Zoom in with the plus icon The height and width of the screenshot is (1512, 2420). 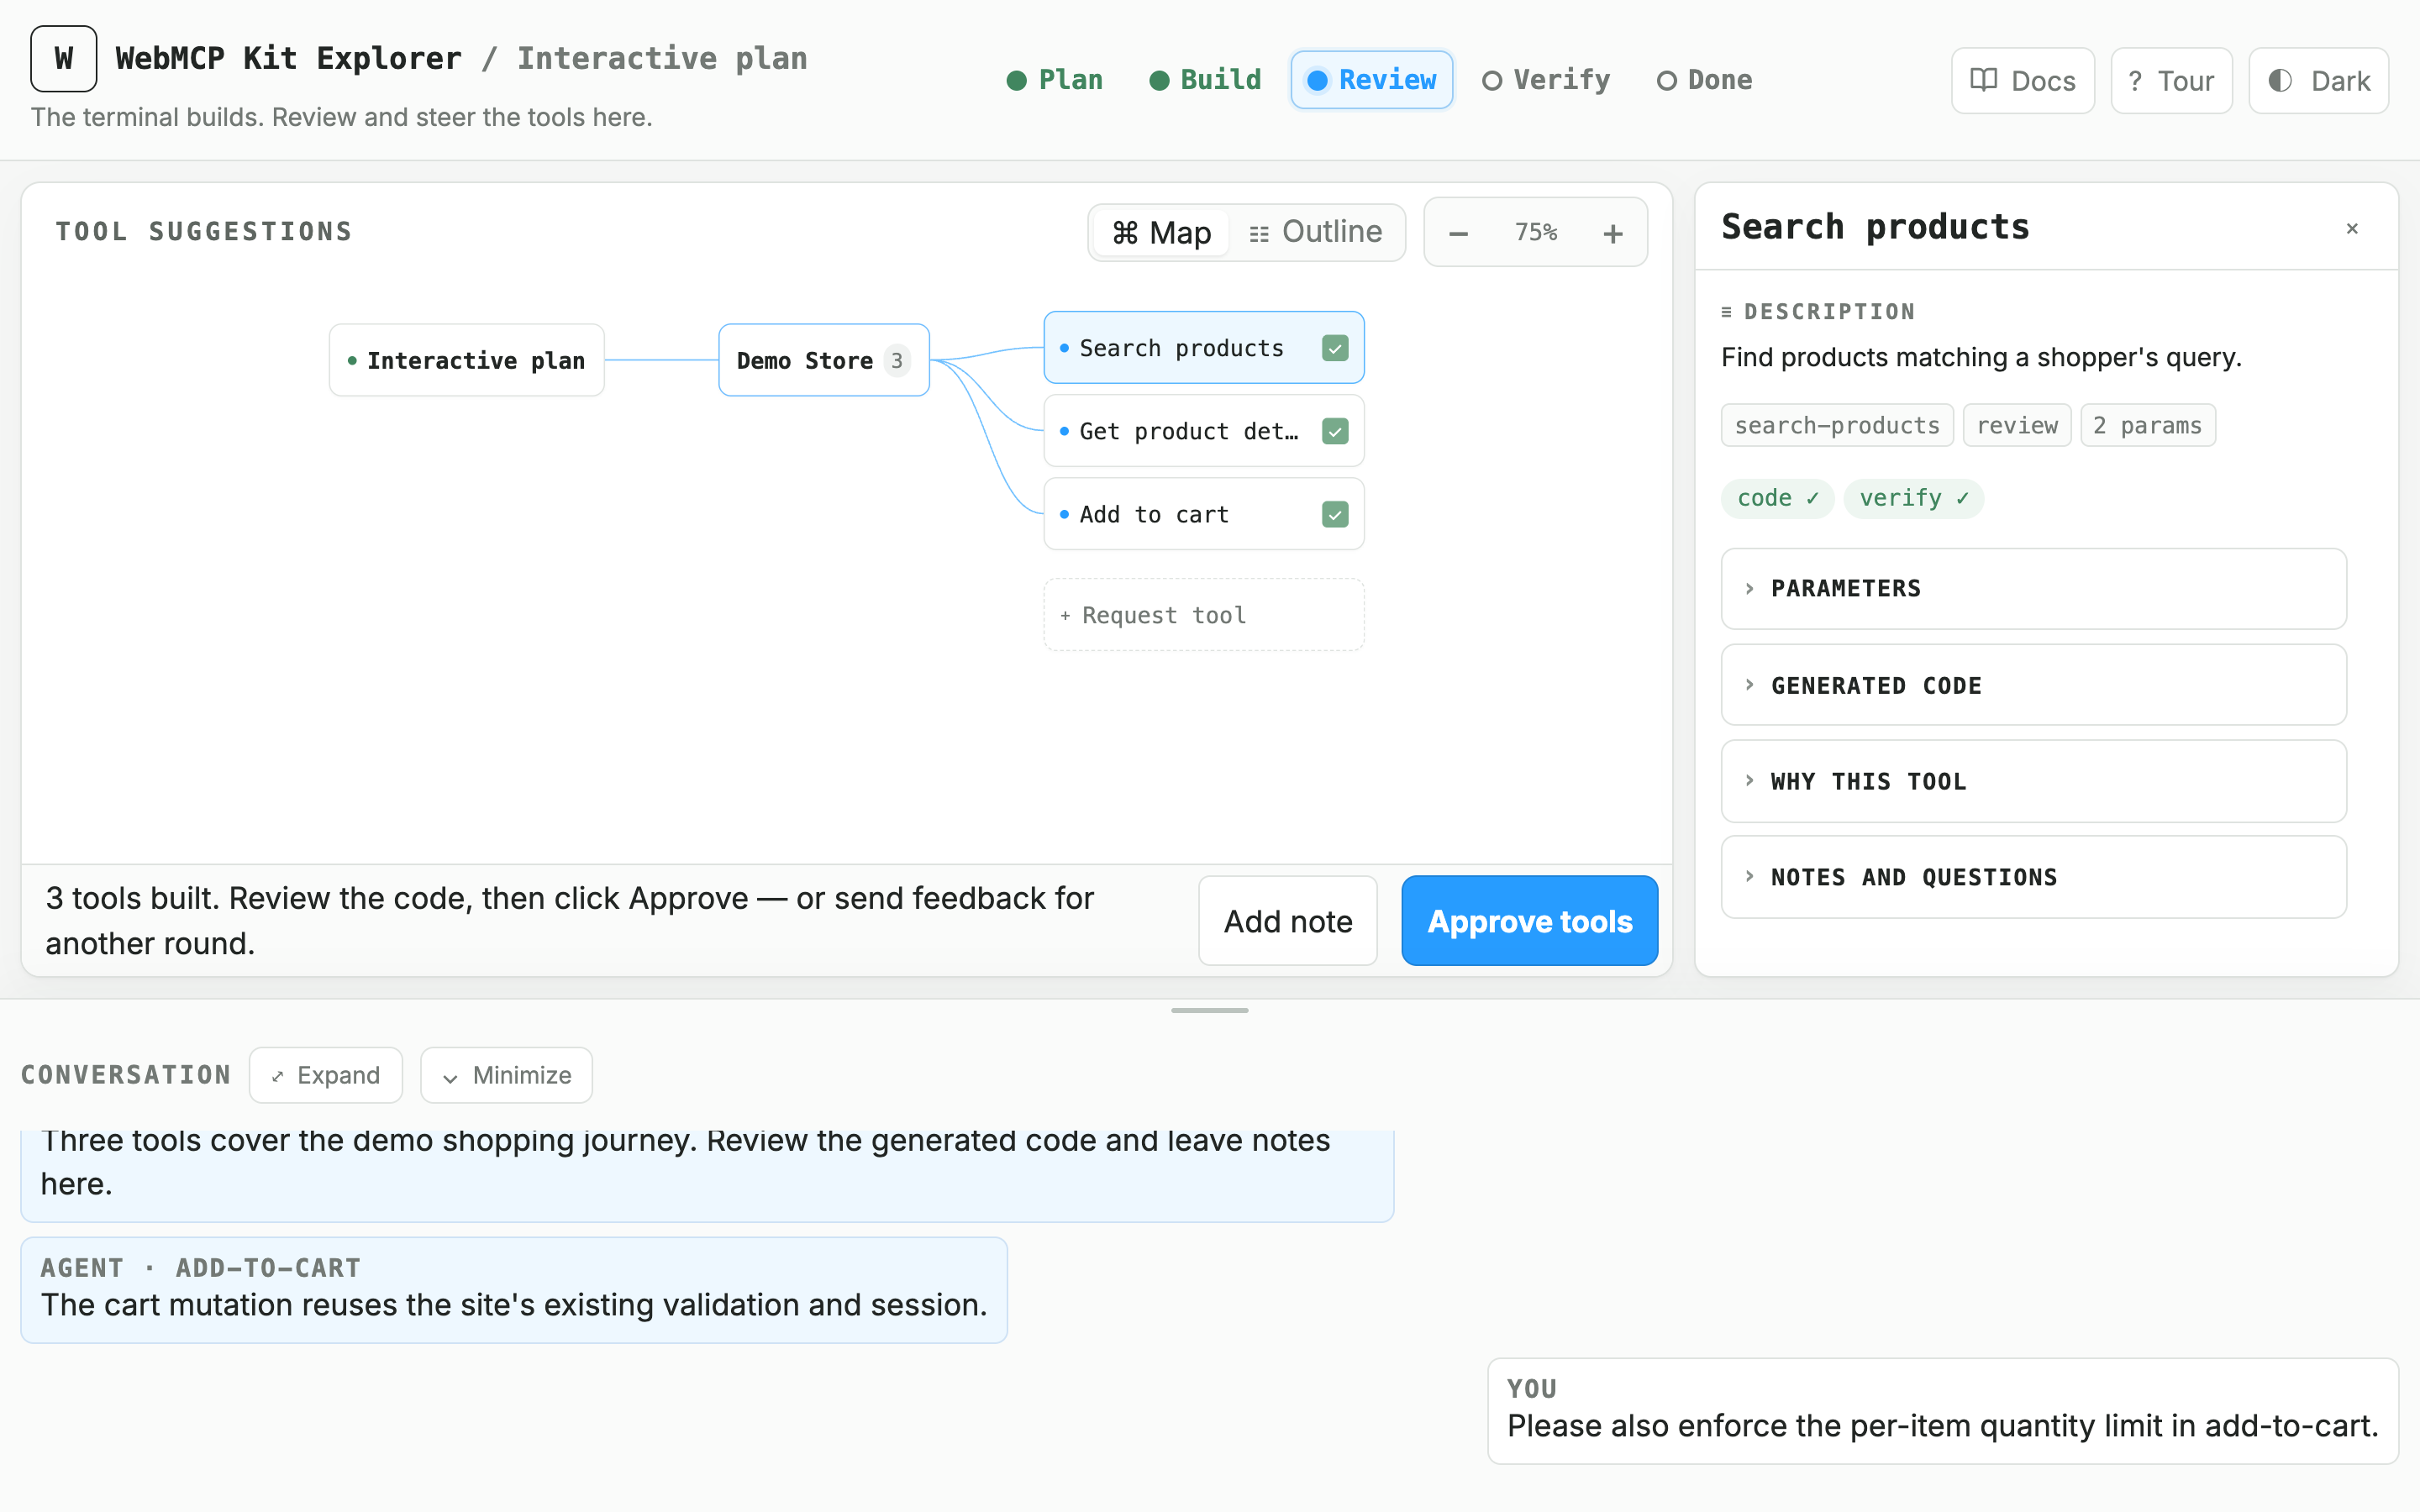point(1612,233)
